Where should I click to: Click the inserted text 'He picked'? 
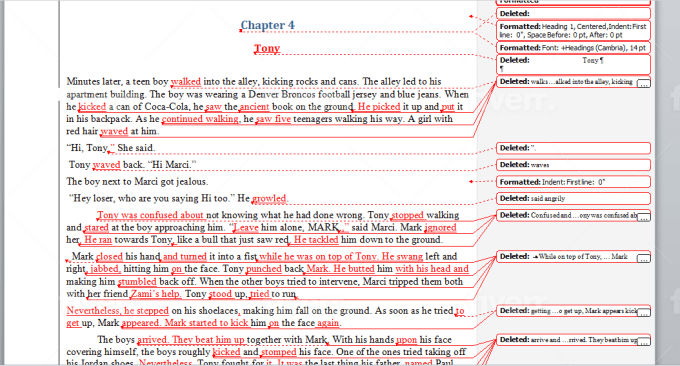(379, 107)
